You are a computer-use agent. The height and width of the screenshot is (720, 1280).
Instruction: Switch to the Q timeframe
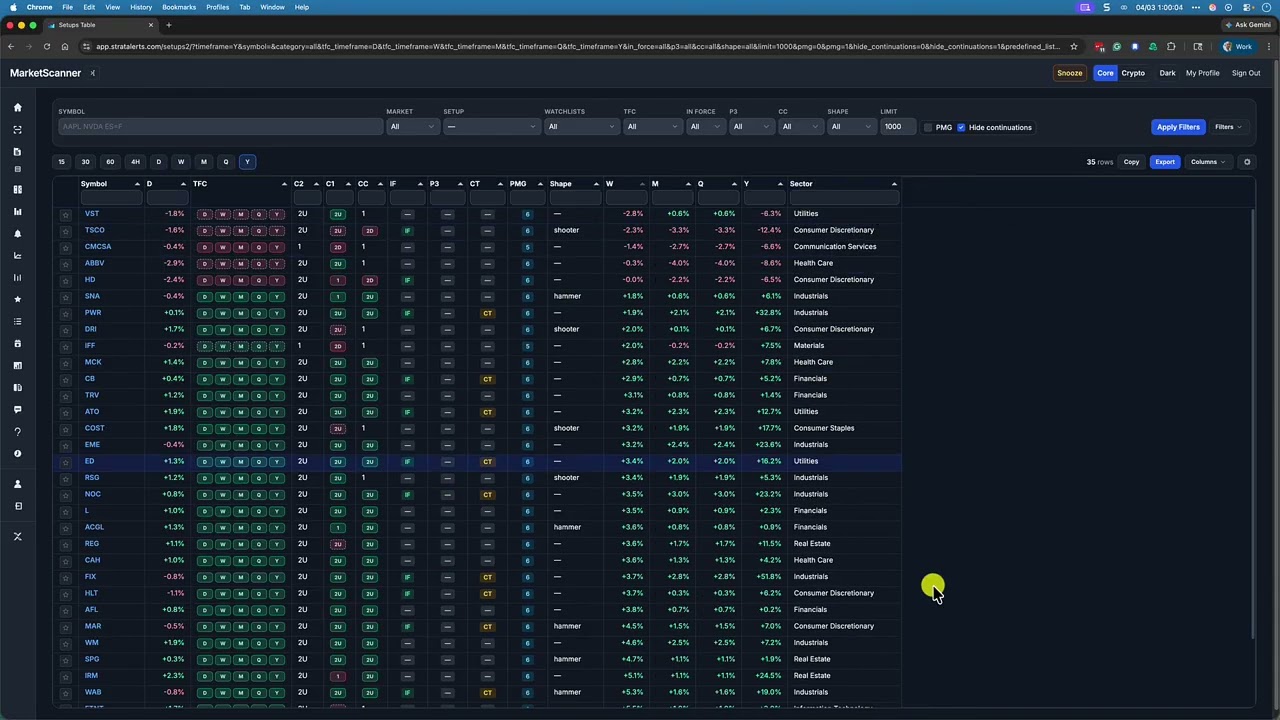coord(226,162)
